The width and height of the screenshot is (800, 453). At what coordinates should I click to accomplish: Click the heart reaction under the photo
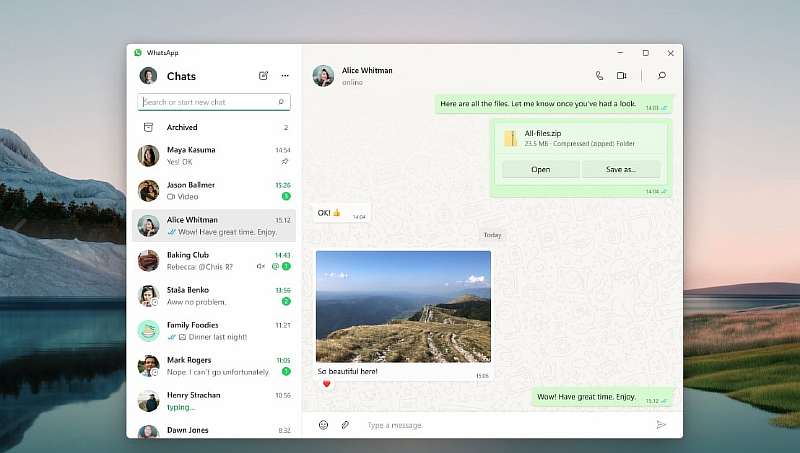(325, 384)
